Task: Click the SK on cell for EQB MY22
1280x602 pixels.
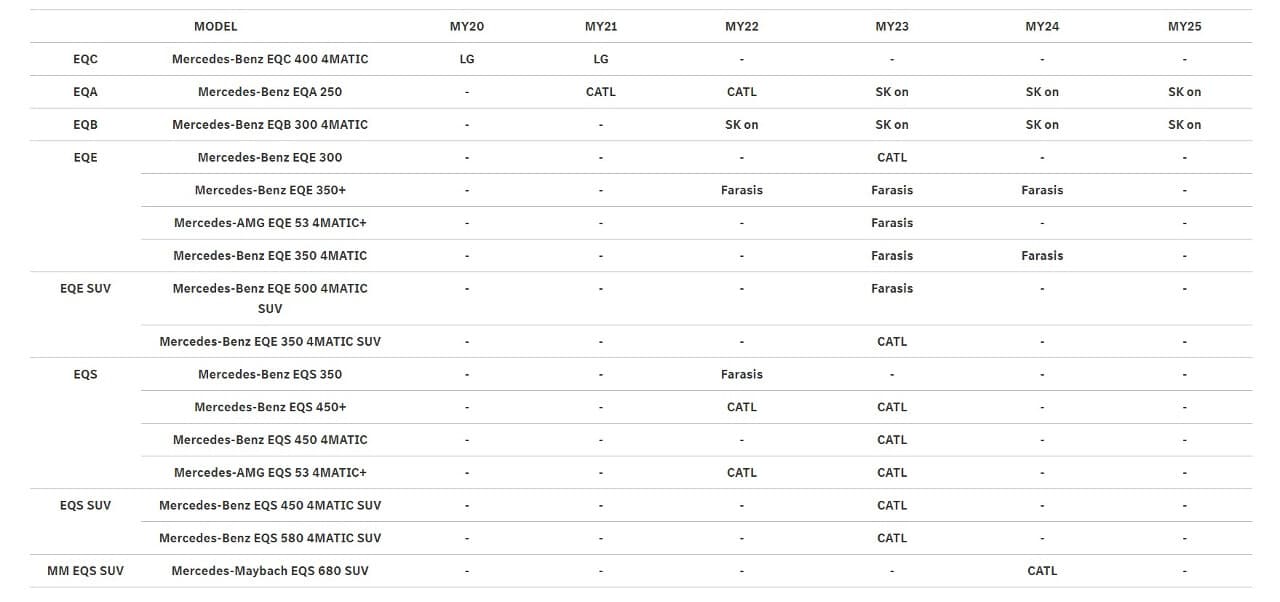Action: (x=742, y=125)
